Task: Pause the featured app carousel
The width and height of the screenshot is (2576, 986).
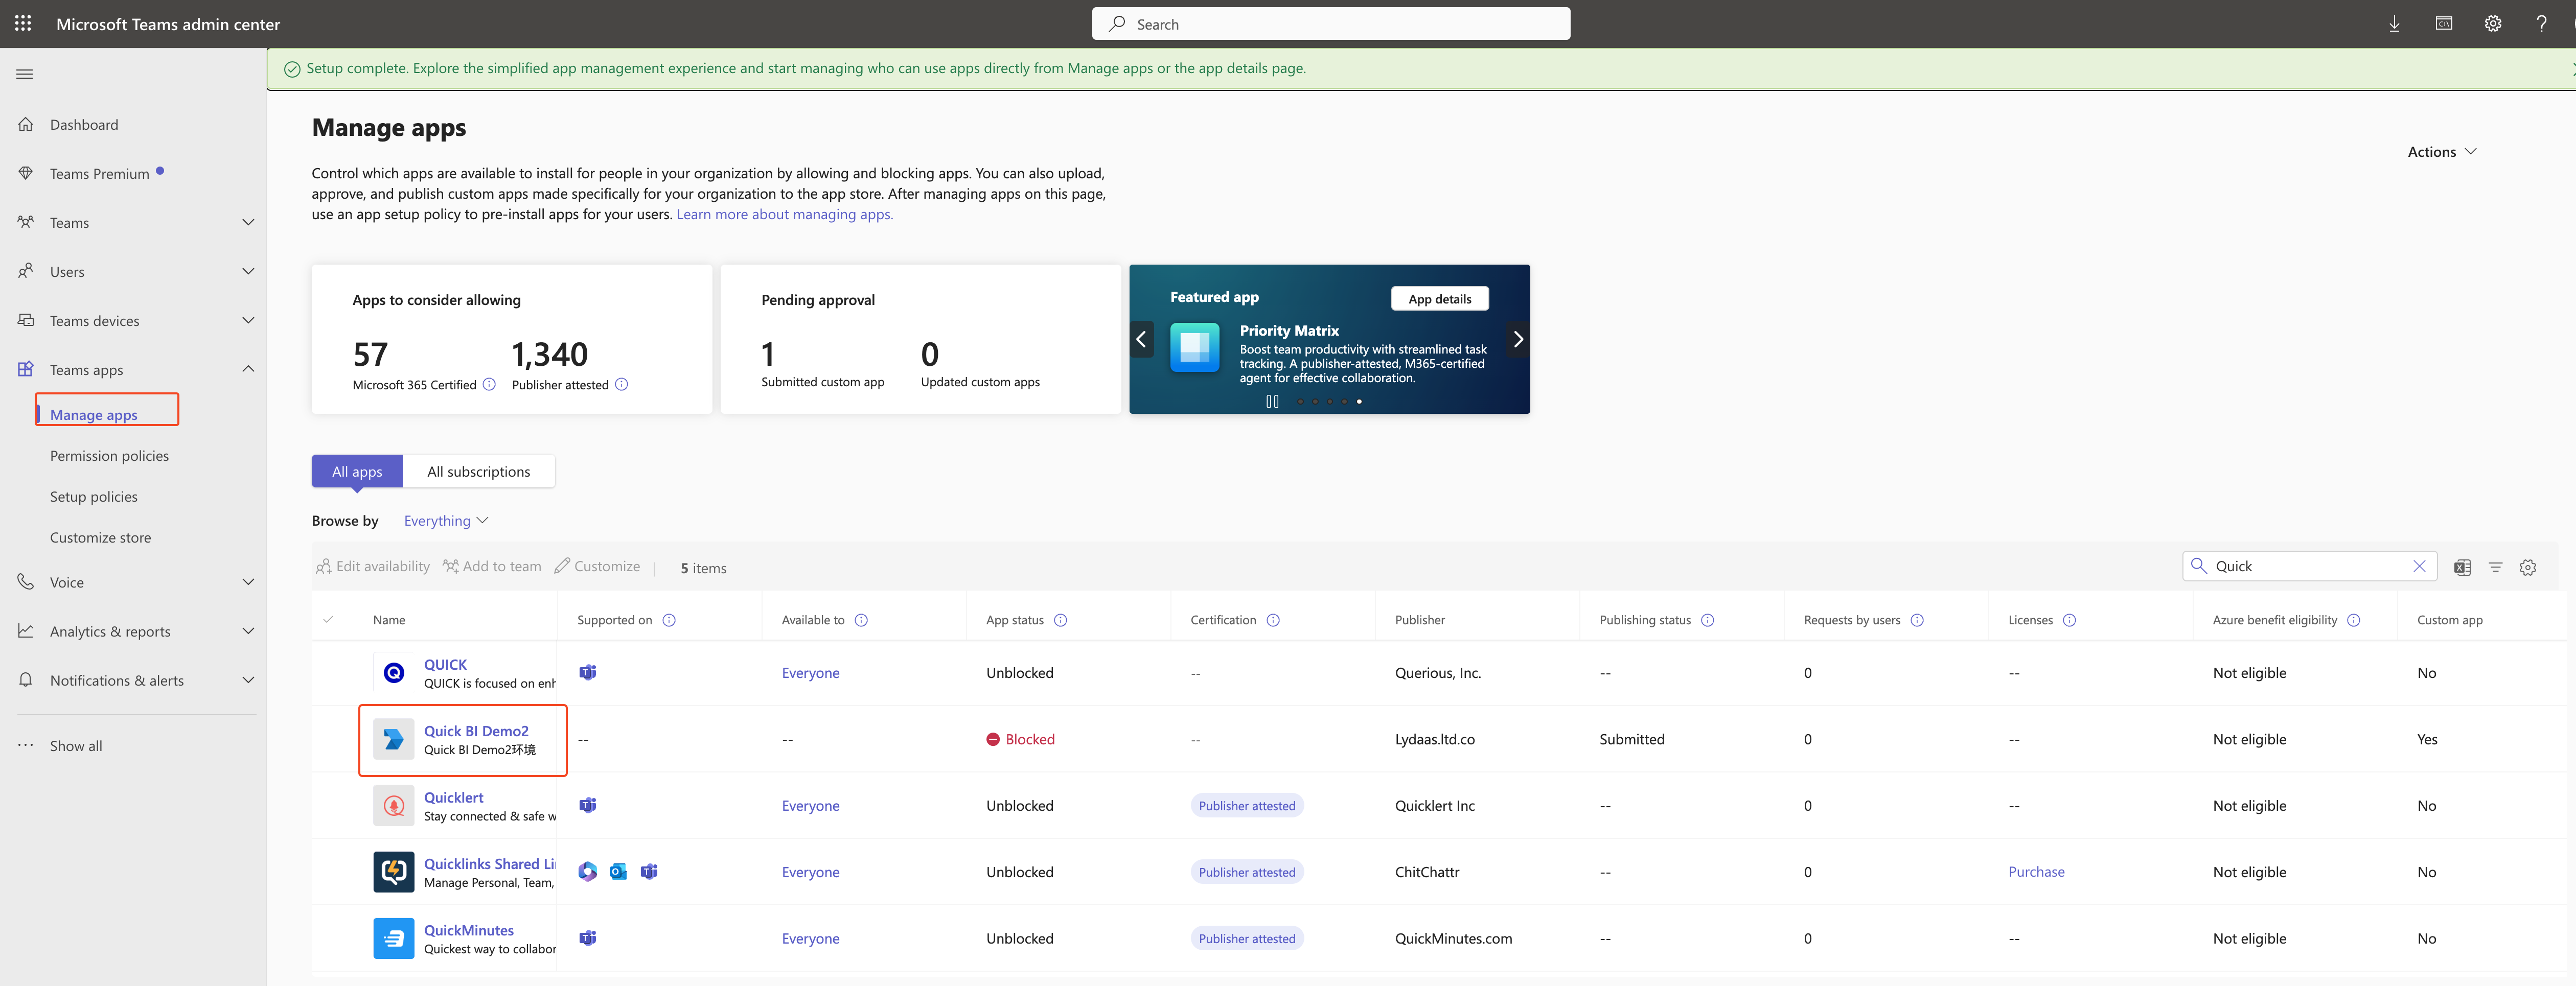Action: tap(1272, 401)
